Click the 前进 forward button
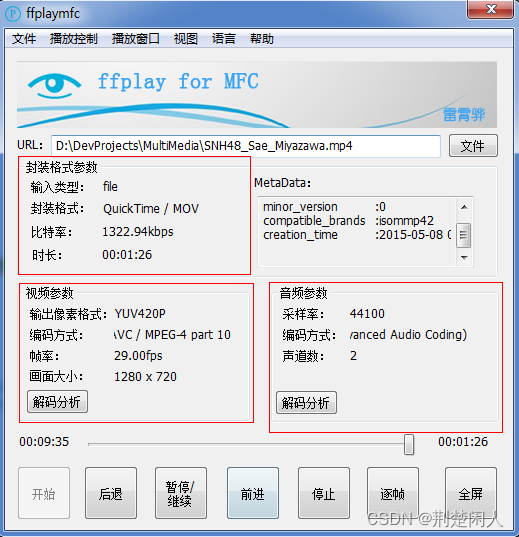The width and height of the screenshot is (519, 537). point(252,493)
